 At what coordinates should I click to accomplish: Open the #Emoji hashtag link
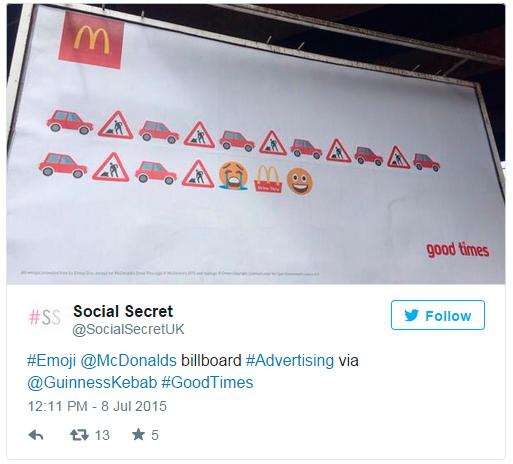[x=51, y=361]
